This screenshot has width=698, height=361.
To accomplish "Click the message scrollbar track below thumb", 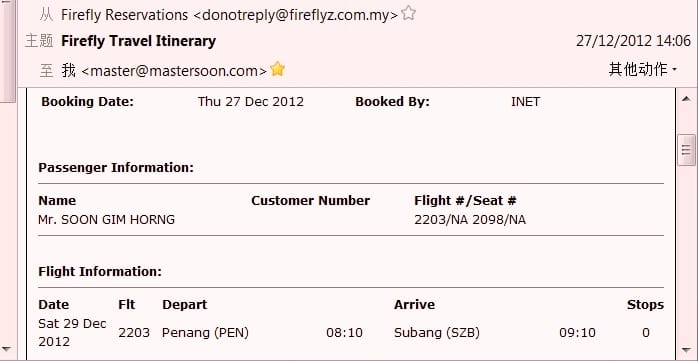I will [686, 254].
